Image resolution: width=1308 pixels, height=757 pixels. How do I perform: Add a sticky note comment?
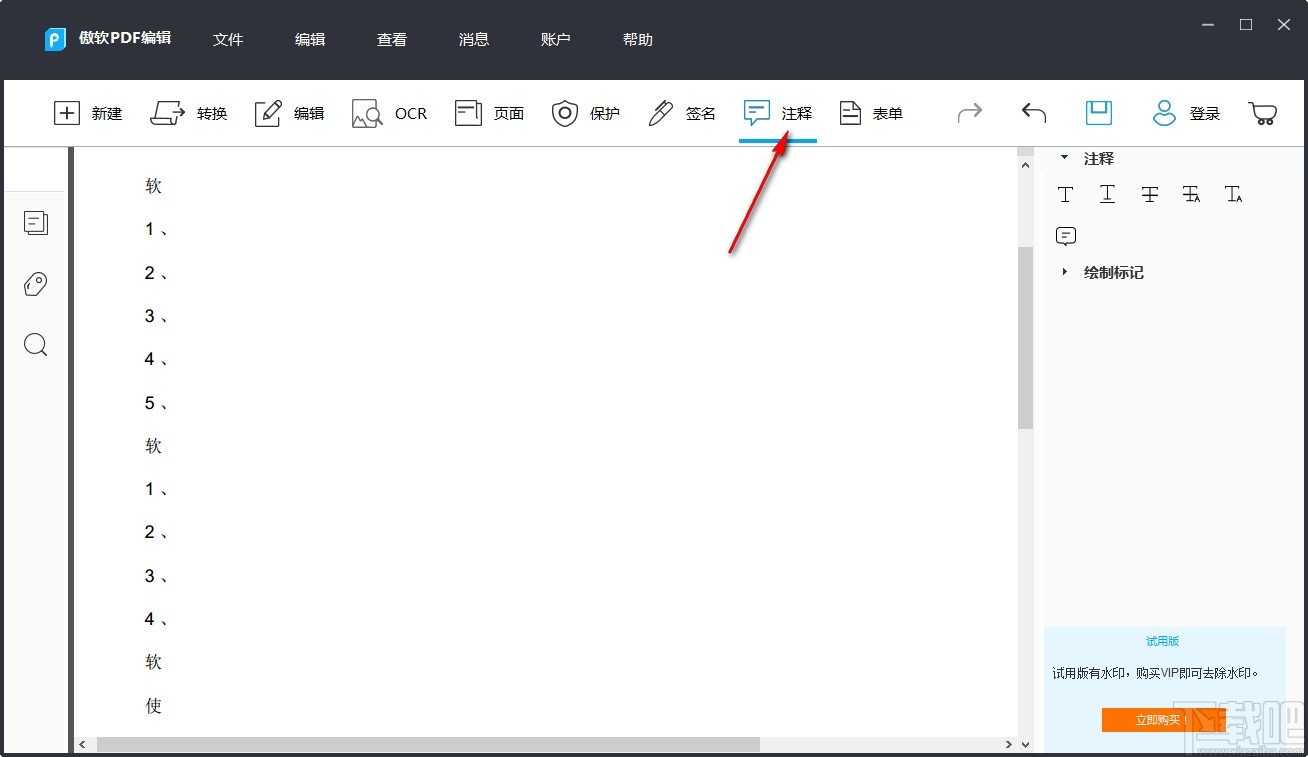click(x=1066, y=236)
